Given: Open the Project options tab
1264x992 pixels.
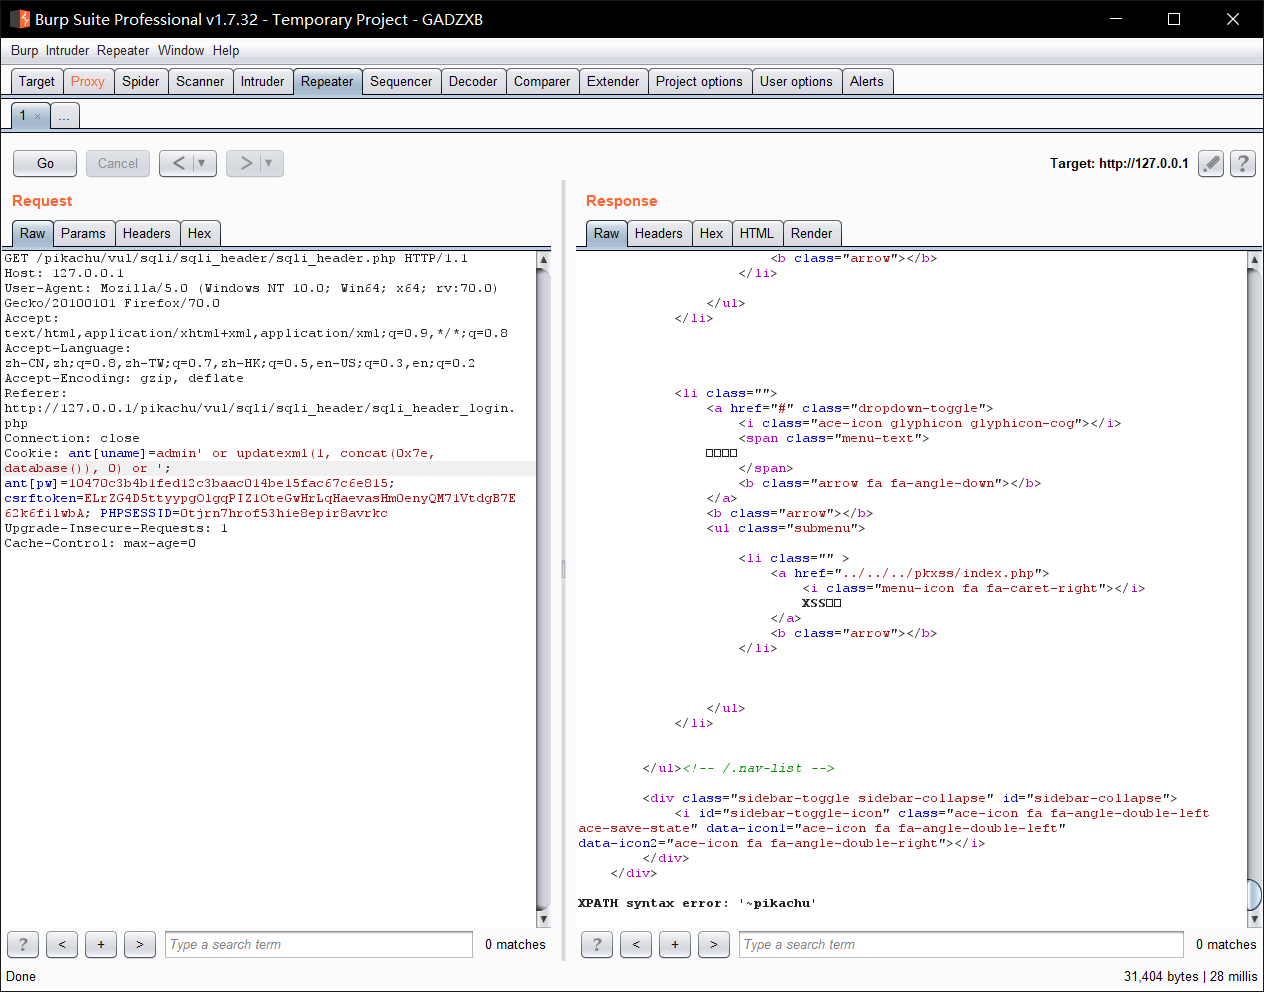Looking at the screenshot, I should tap(699, 82).
